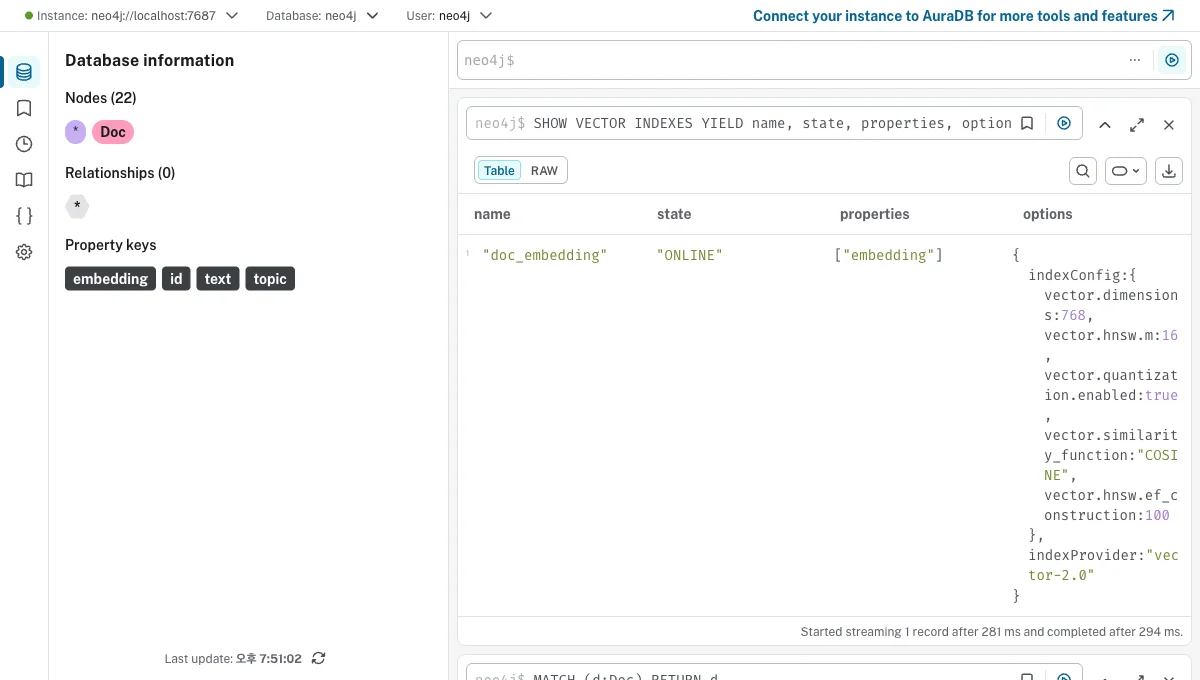This screenshot has height=680, width=1200.
Task: Select the "doc_embedding" name cell
Action: (x=545, y=255)
